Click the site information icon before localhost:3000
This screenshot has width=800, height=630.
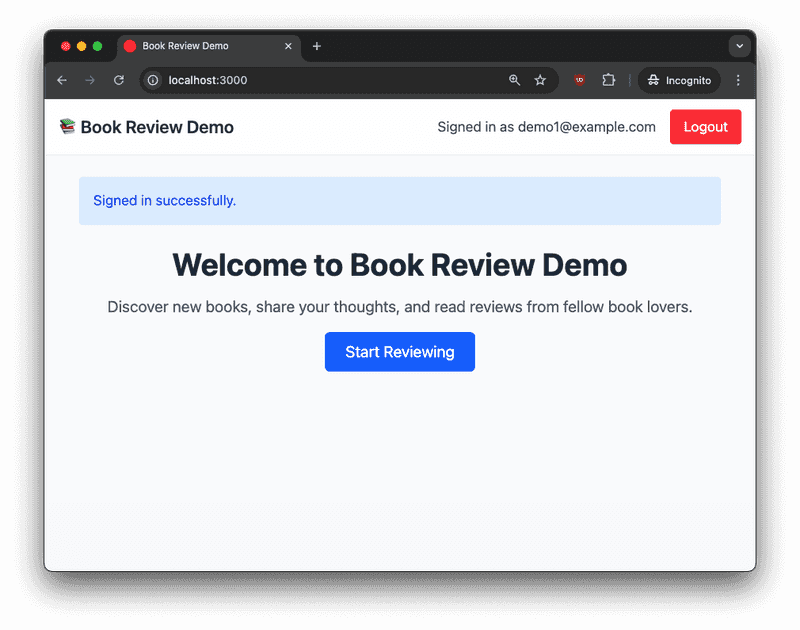151,80
